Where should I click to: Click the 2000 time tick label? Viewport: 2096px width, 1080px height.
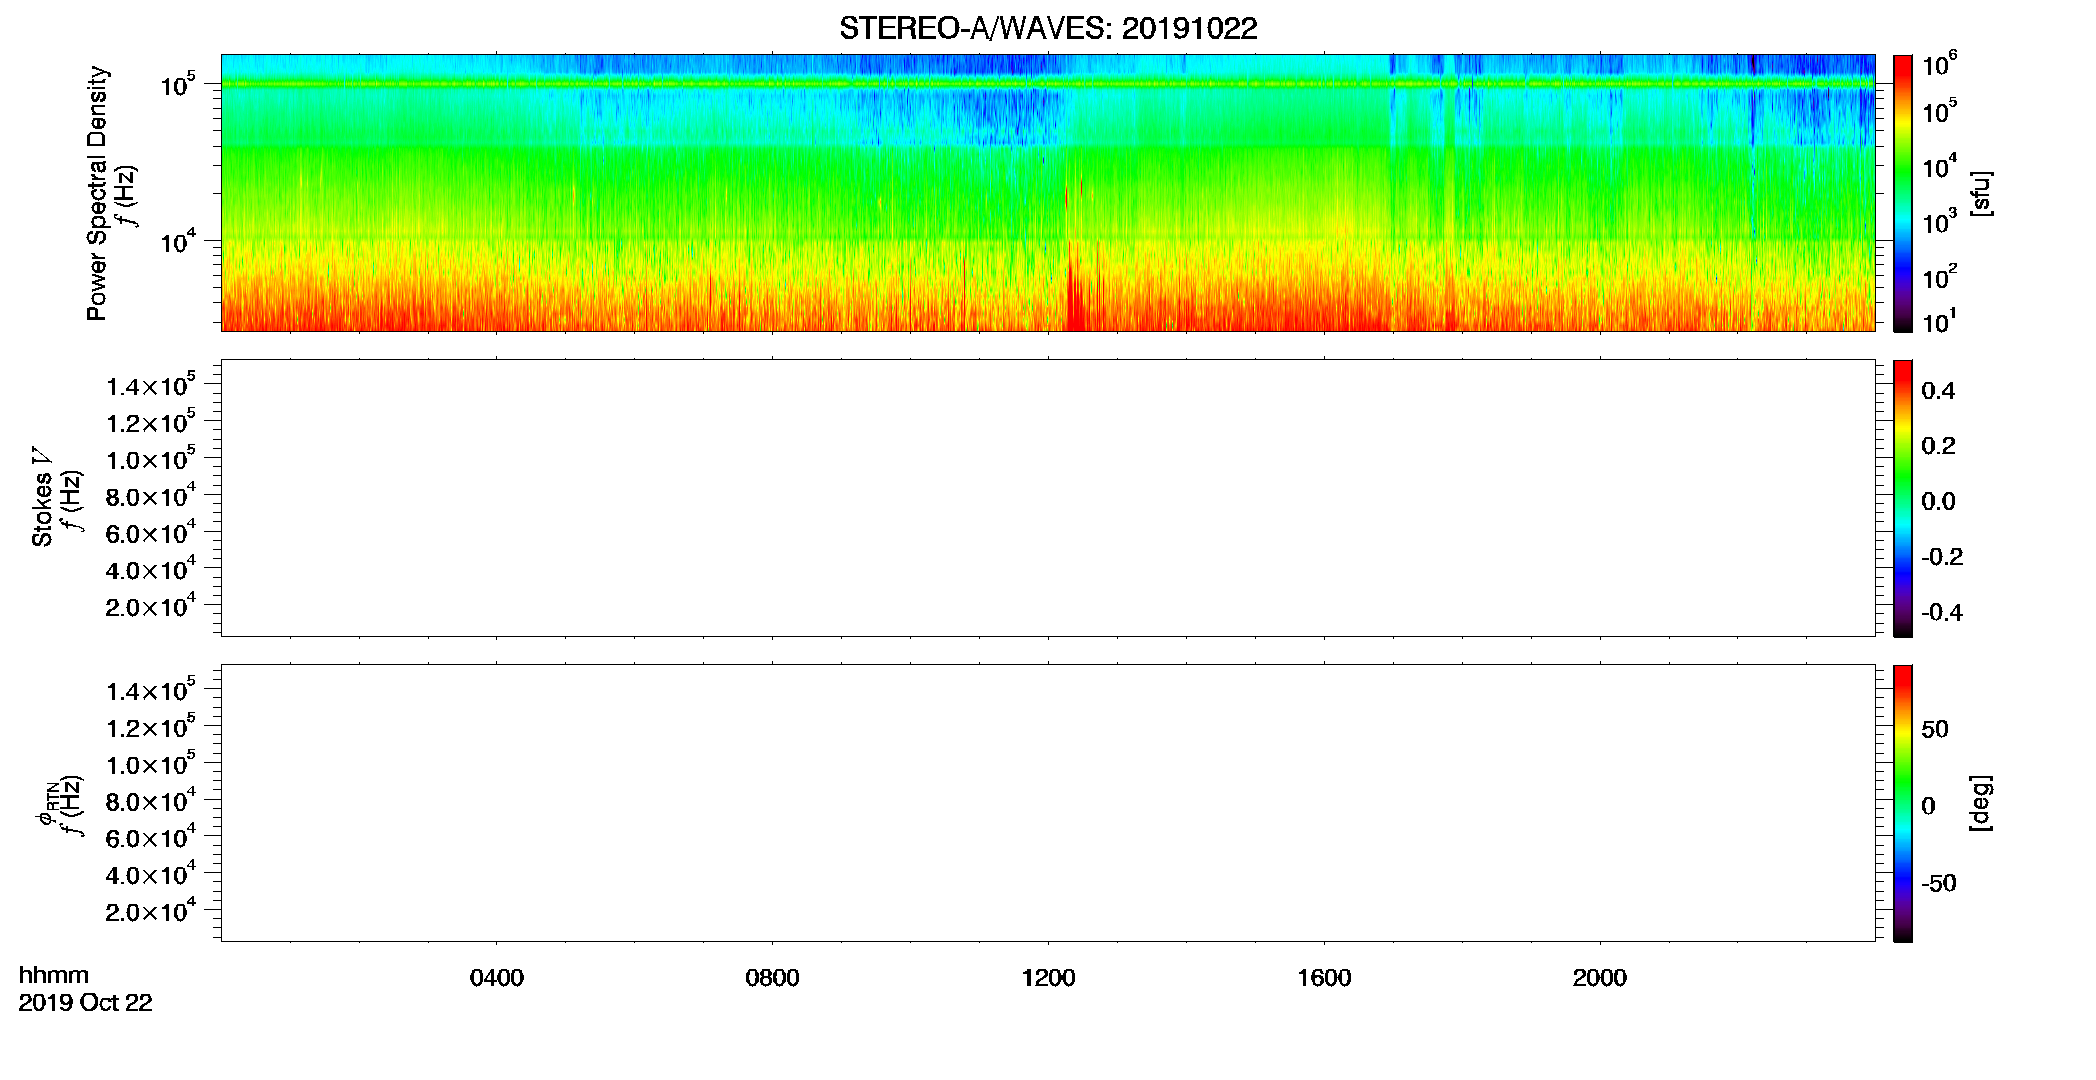click(x=1600, y=978)
